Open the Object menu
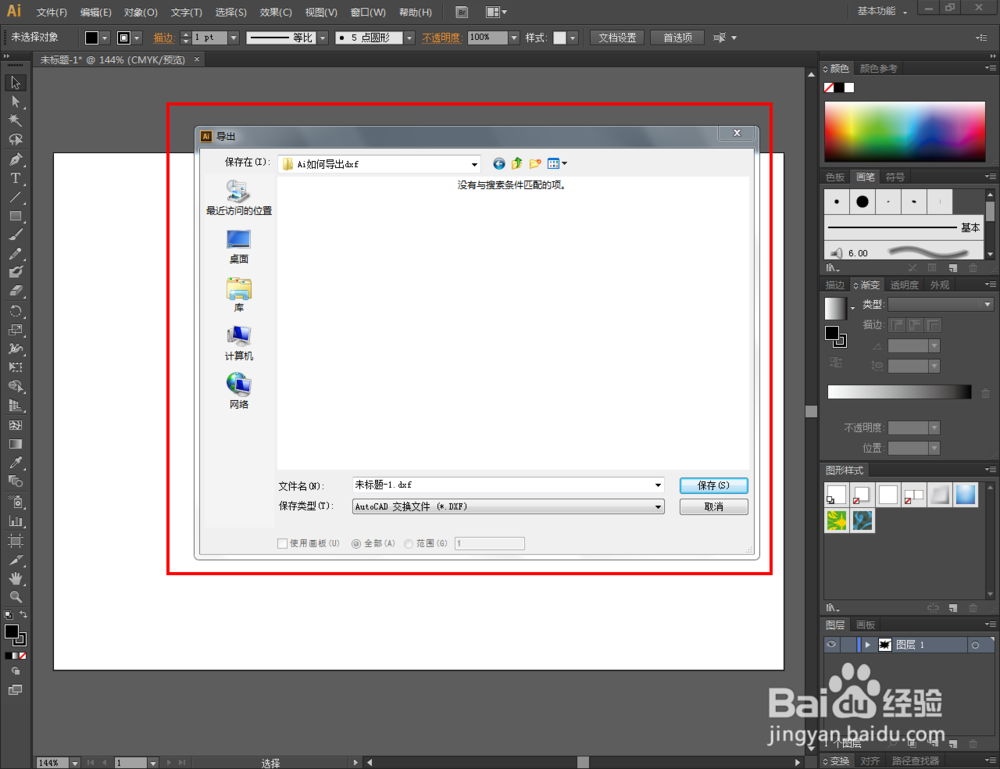Screen dimensions: 1000x769 click(141, 12)
